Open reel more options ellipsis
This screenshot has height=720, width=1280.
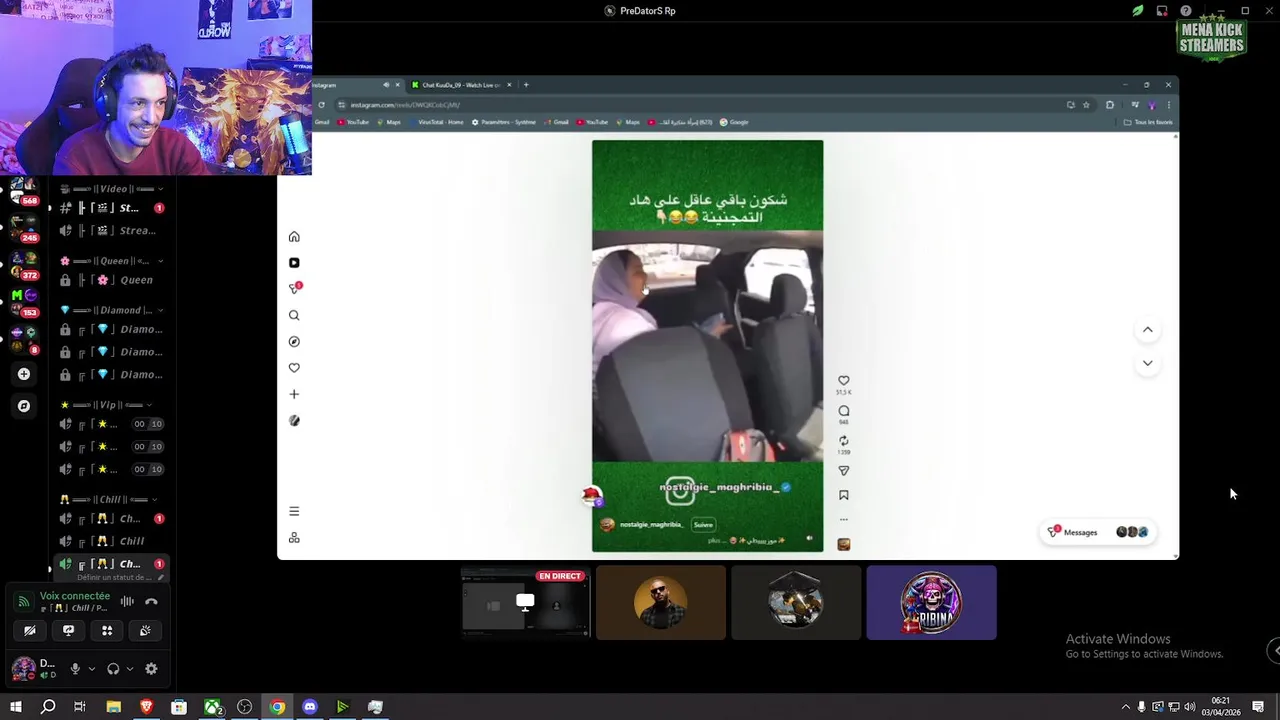coord(844,519)
